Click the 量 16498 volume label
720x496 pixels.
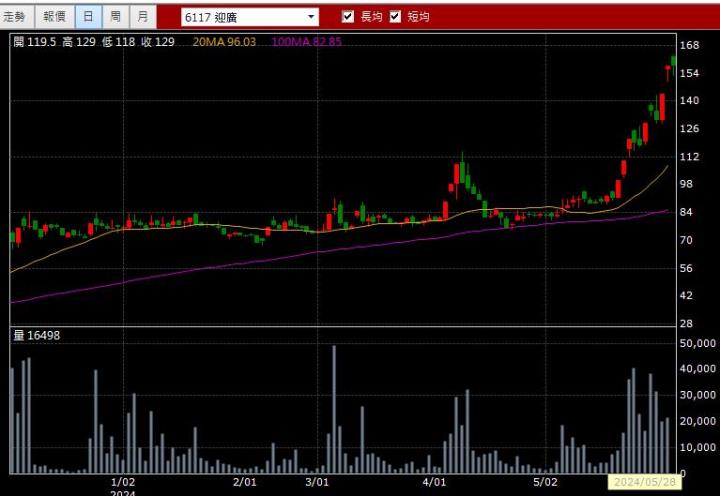[36, 335]
